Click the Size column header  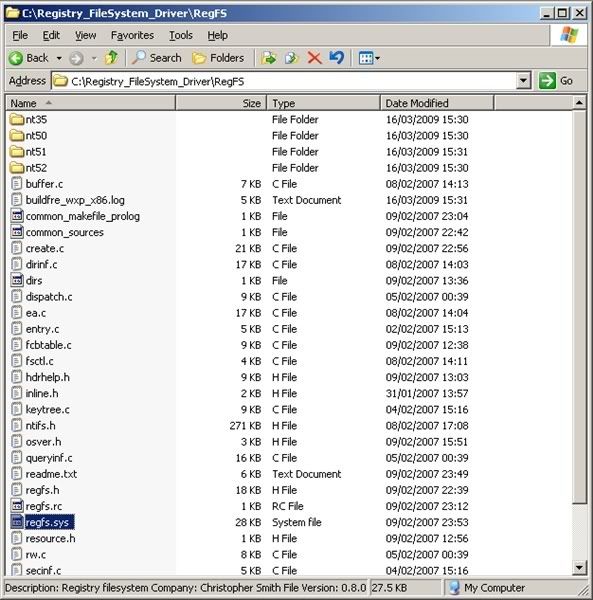point(221,103)
